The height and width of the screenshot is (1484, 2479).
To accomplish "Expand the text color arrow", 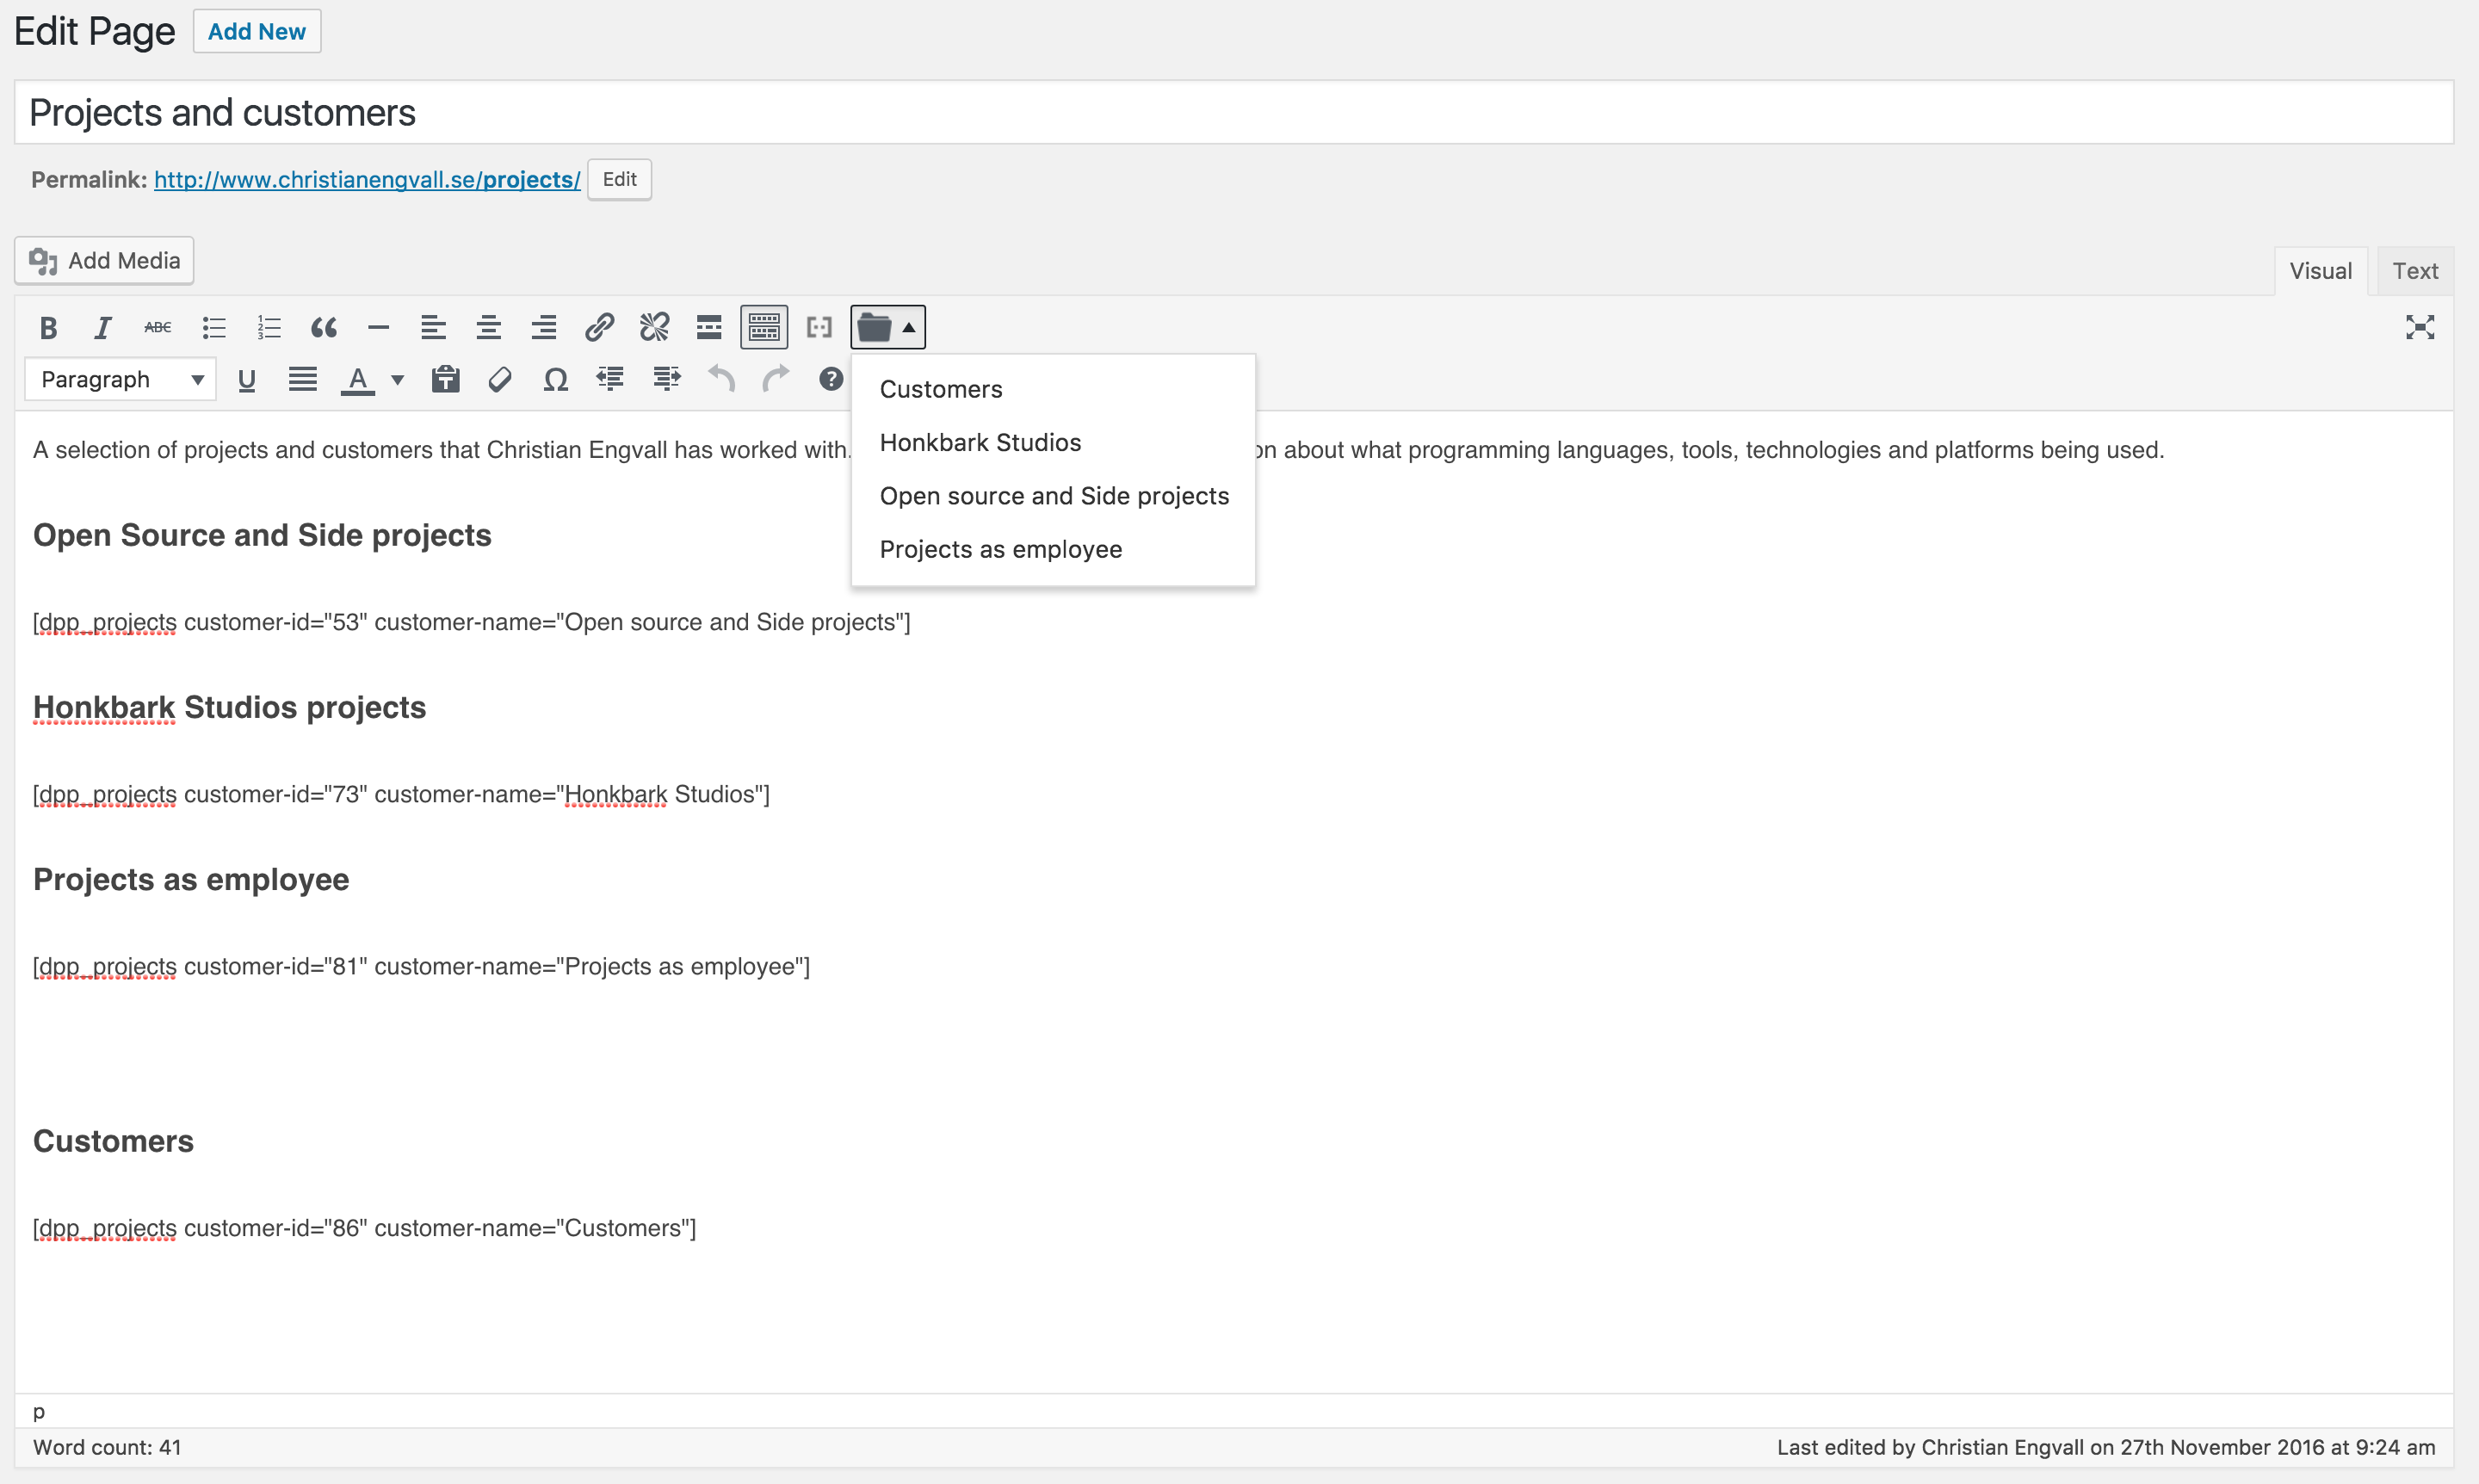I will [398, 380].
